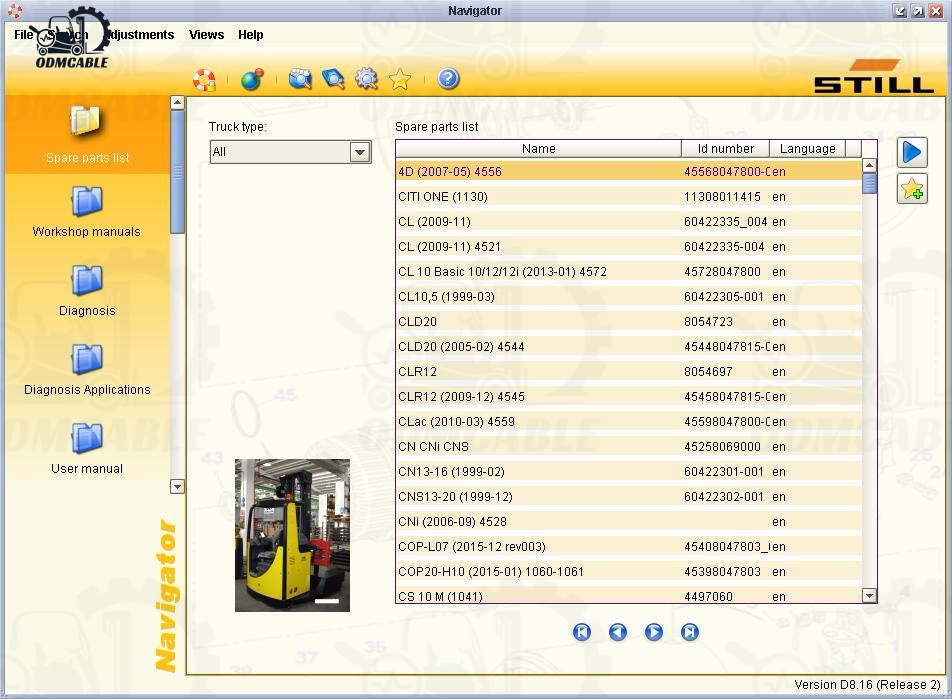Image resolution: width=952 pixels, height=699 pixels.
Task: Go to the previous page of results
Action: pos(617,632)
